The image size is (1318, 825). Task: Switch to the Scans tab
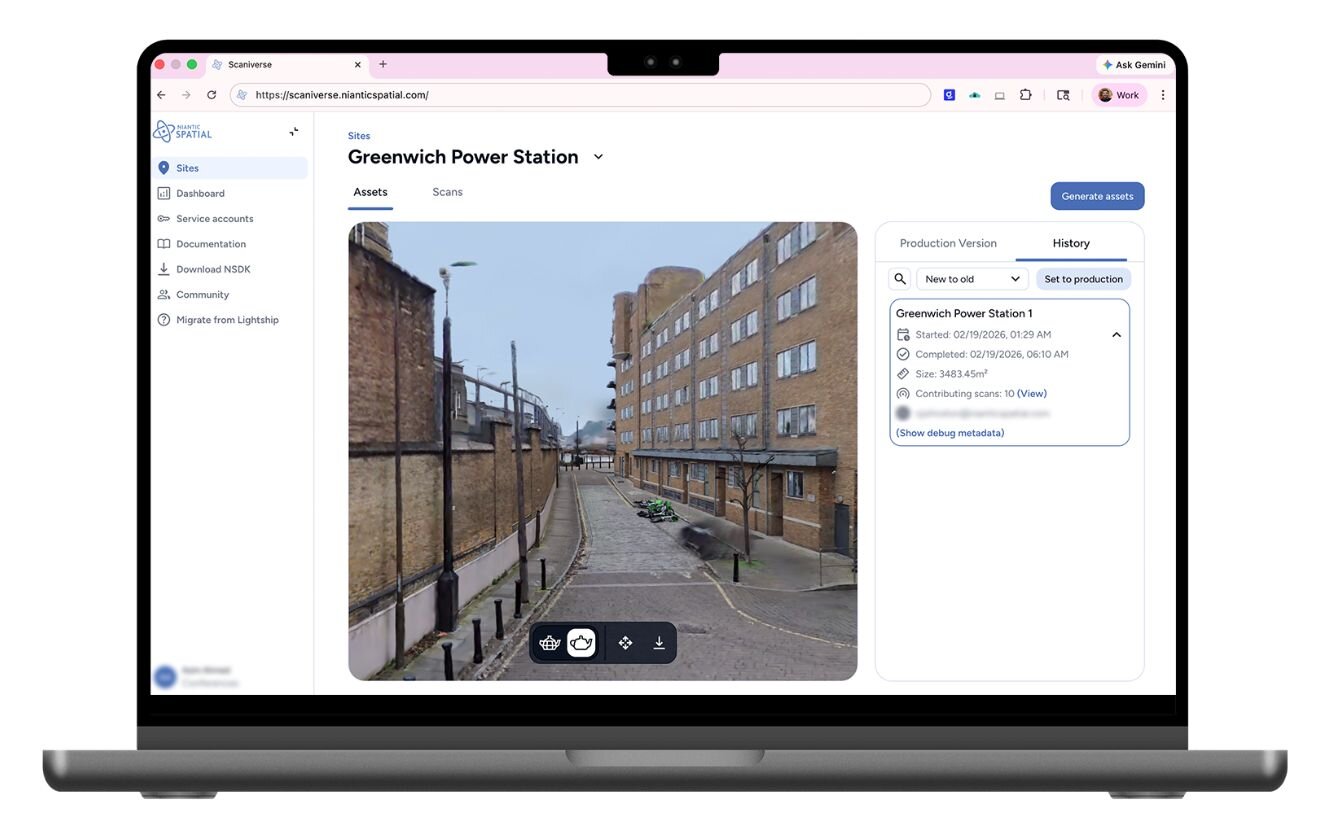tap(447, 192)
